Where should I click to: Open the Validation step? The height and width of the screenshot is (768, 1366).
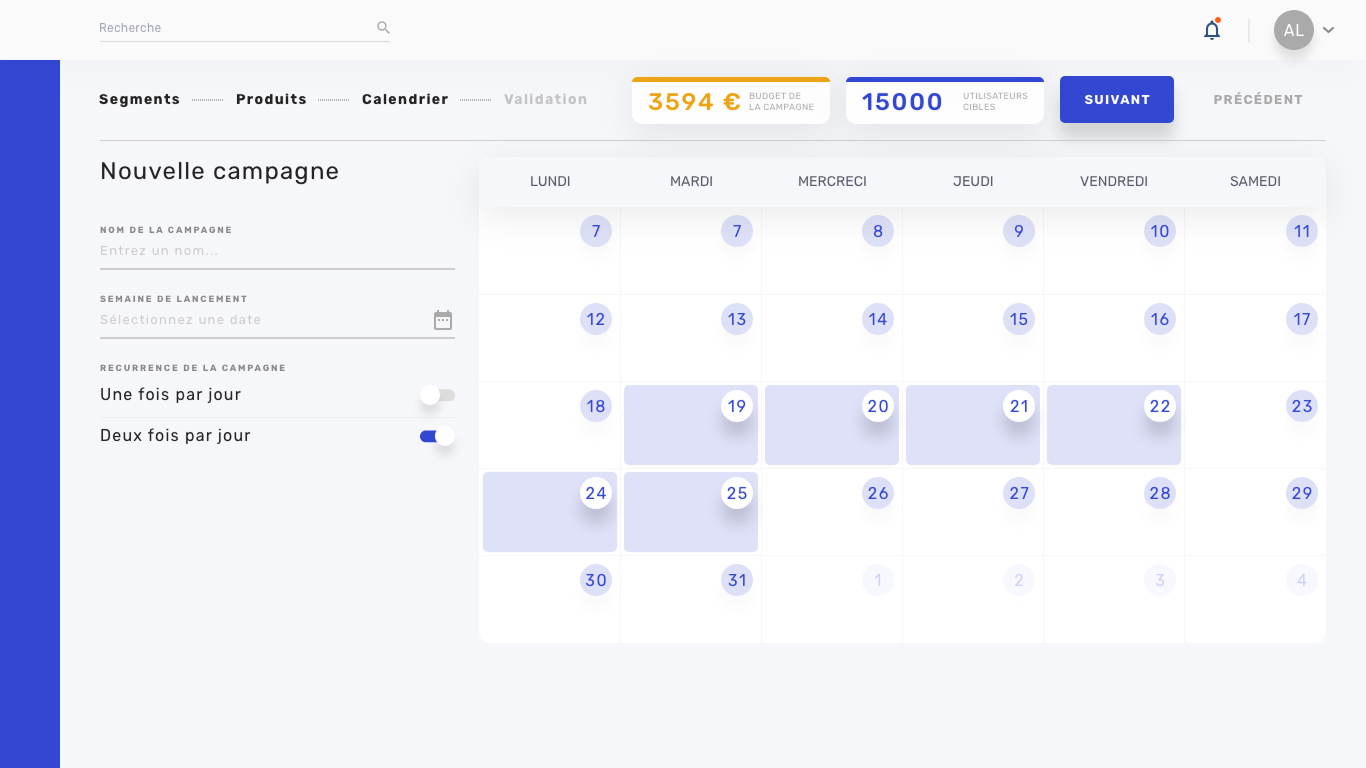(545, 99)
